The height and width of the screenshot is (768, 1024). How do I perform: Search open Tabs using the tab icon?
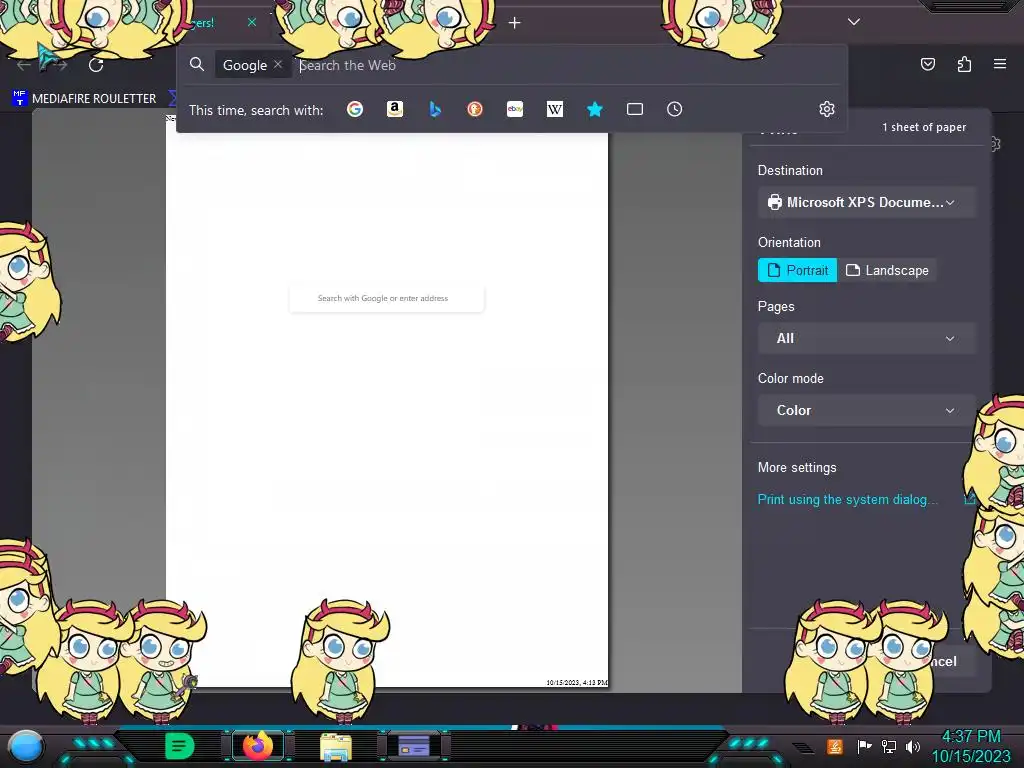[x=635, y=109]
